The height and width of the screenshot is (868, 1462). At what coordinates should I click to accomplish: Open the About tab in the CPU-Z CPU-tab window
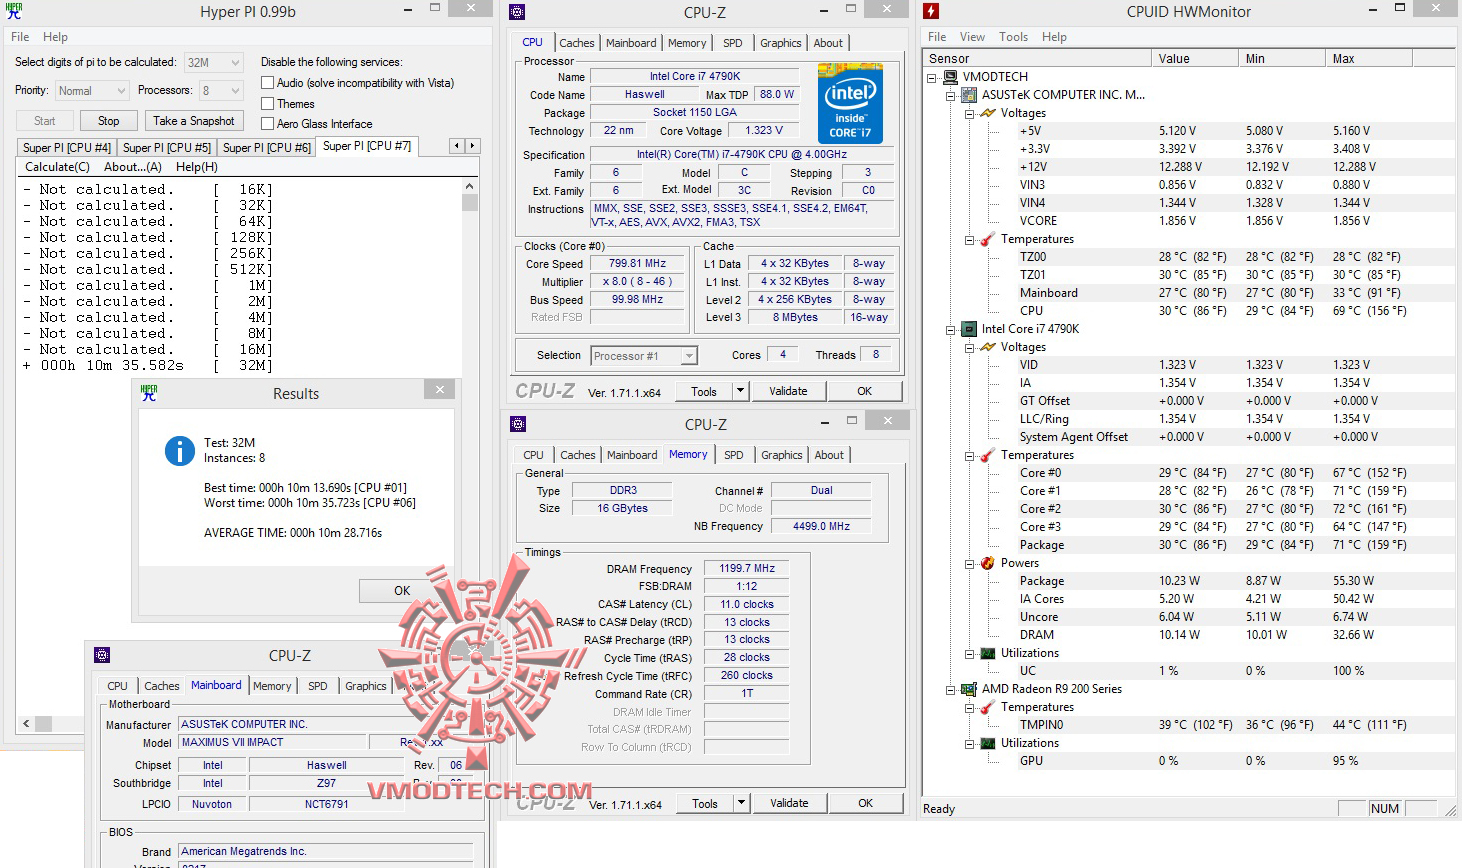click(x=828, y=43)
